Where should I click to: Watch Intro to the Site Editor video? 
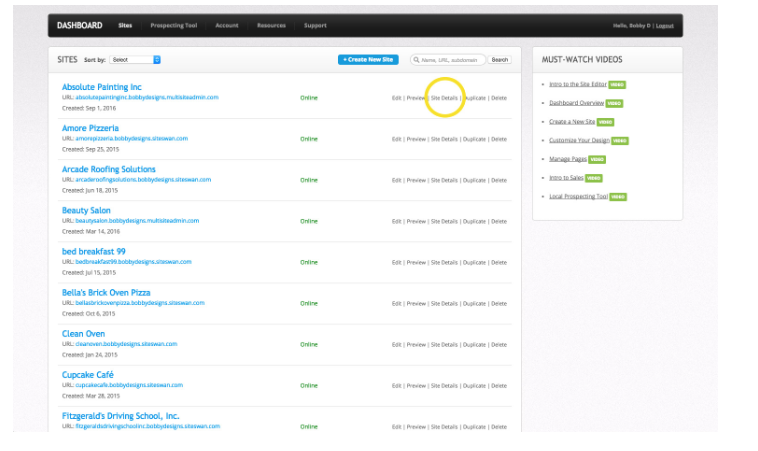click(578, 84)
